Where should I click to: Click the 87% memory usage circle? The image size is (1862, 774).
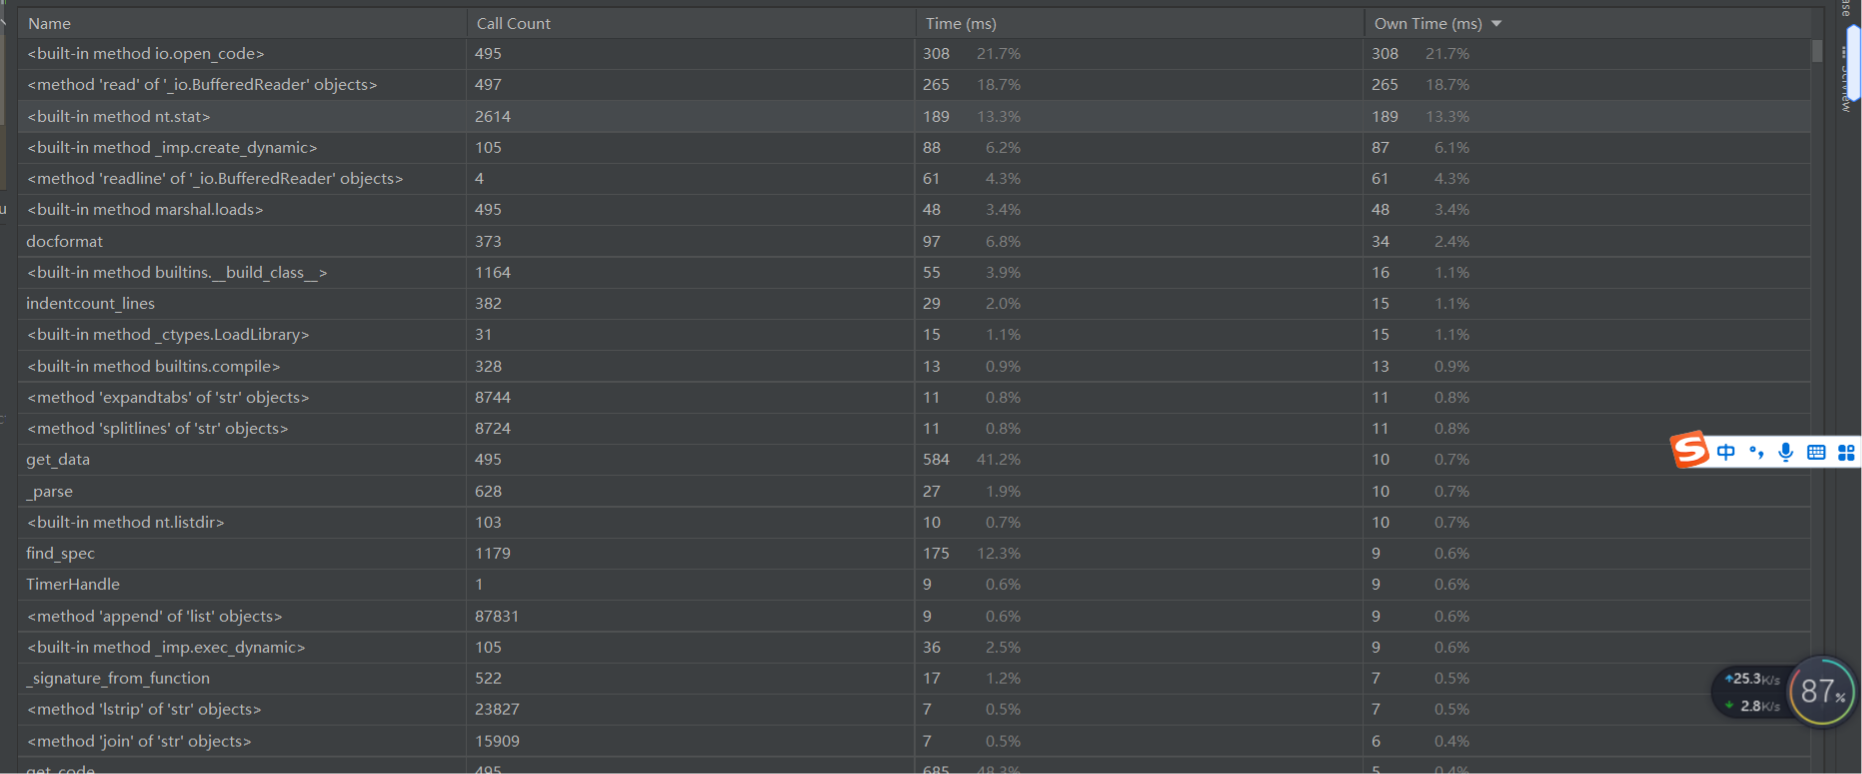point(1822,691)
